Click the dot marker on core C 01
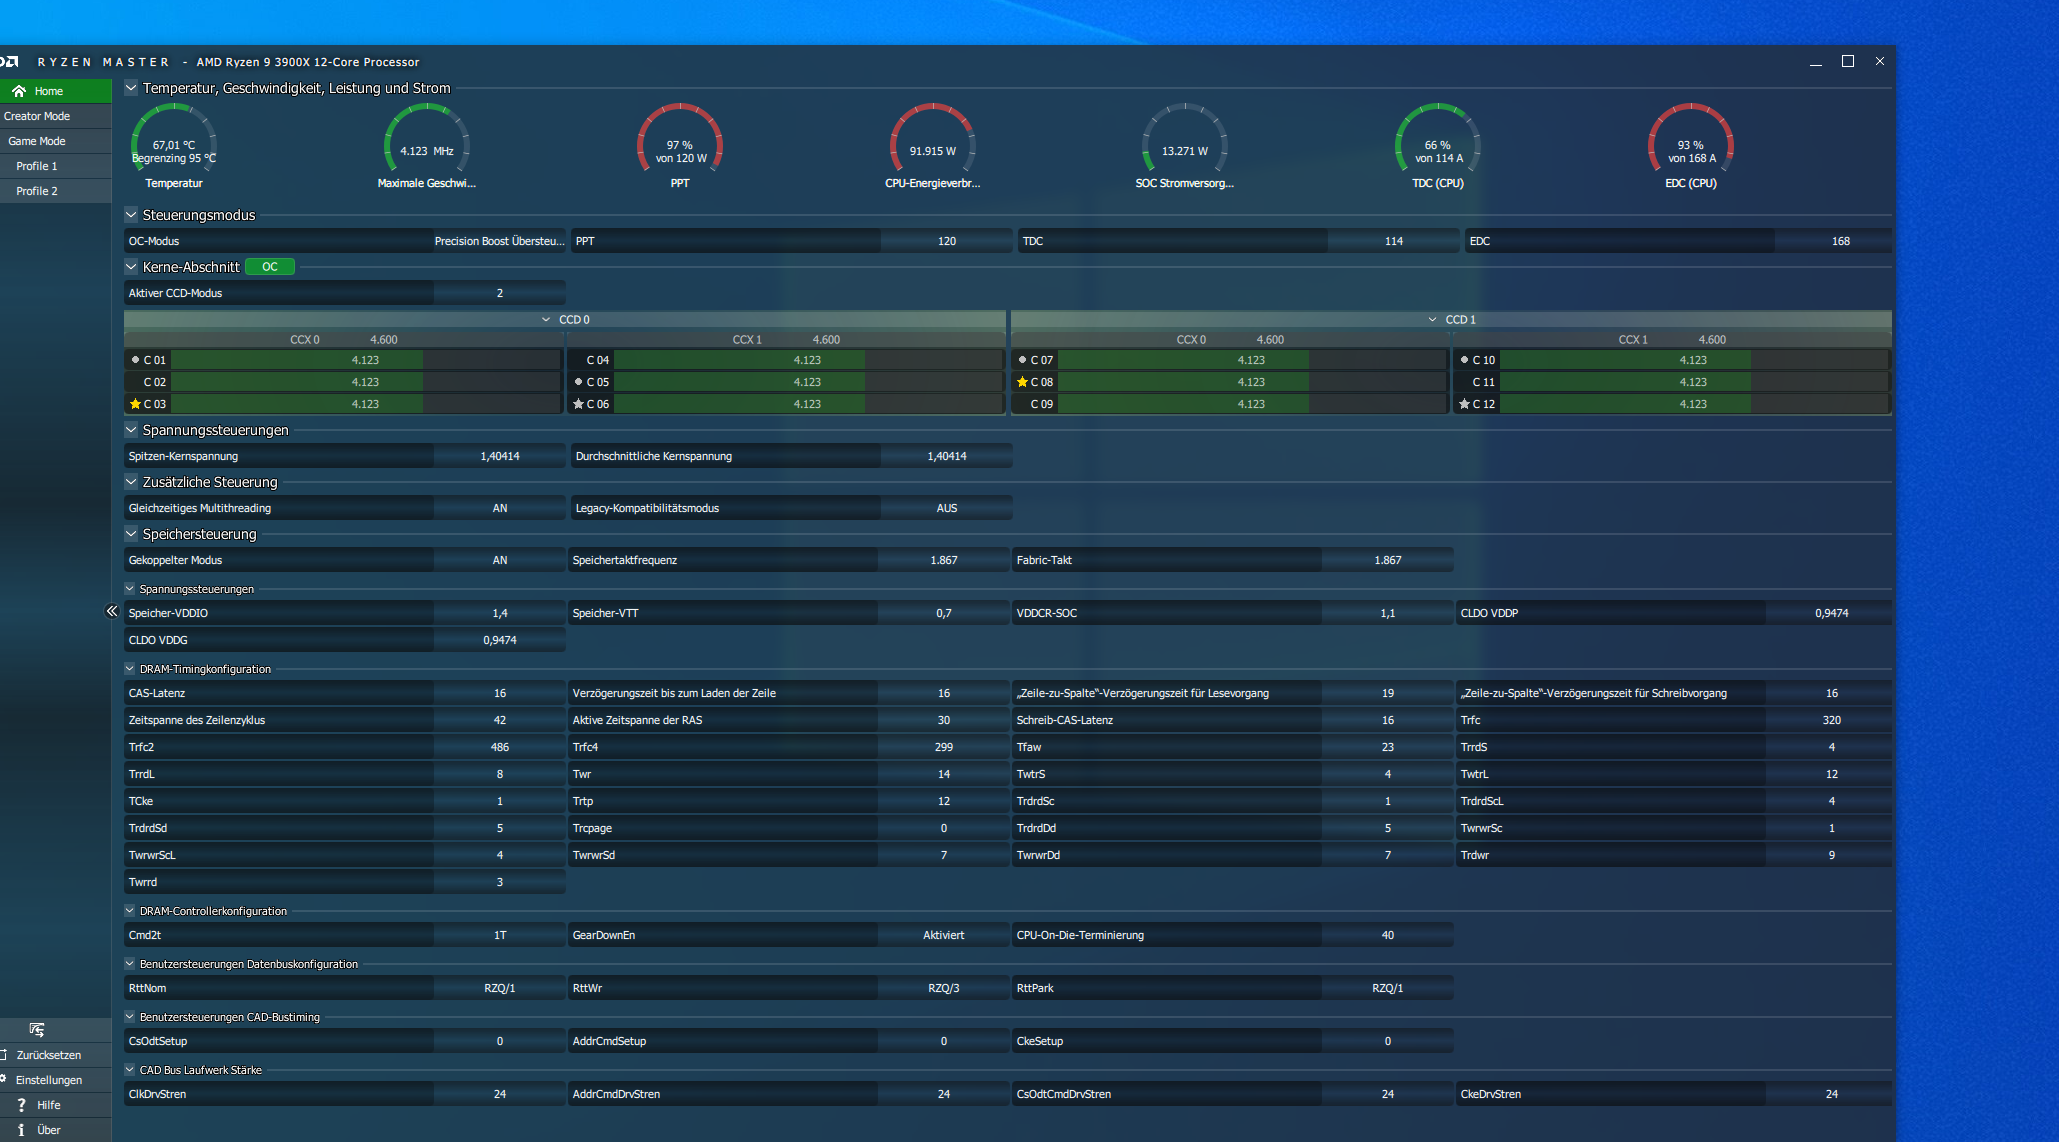The width and height of the screenshot is (2059, 1142). point(135,360)
